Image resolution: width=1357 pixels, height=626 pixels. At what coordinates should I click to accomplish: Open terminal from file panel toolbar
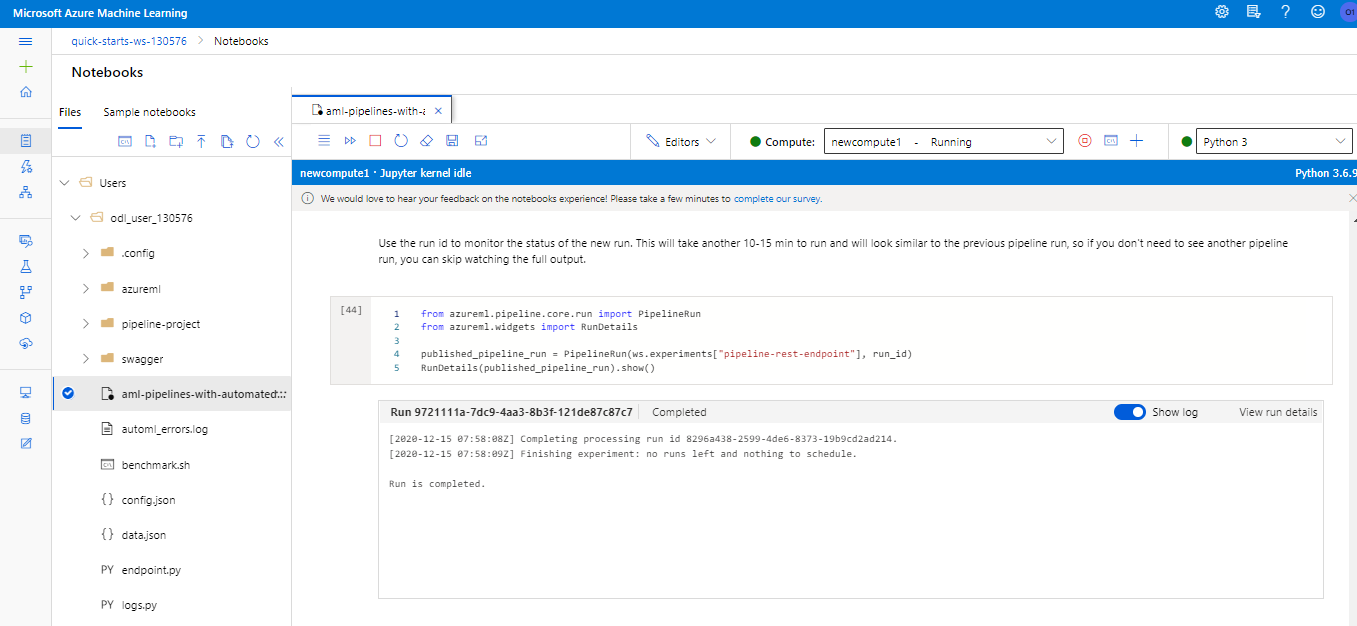(x=126, y=142)
